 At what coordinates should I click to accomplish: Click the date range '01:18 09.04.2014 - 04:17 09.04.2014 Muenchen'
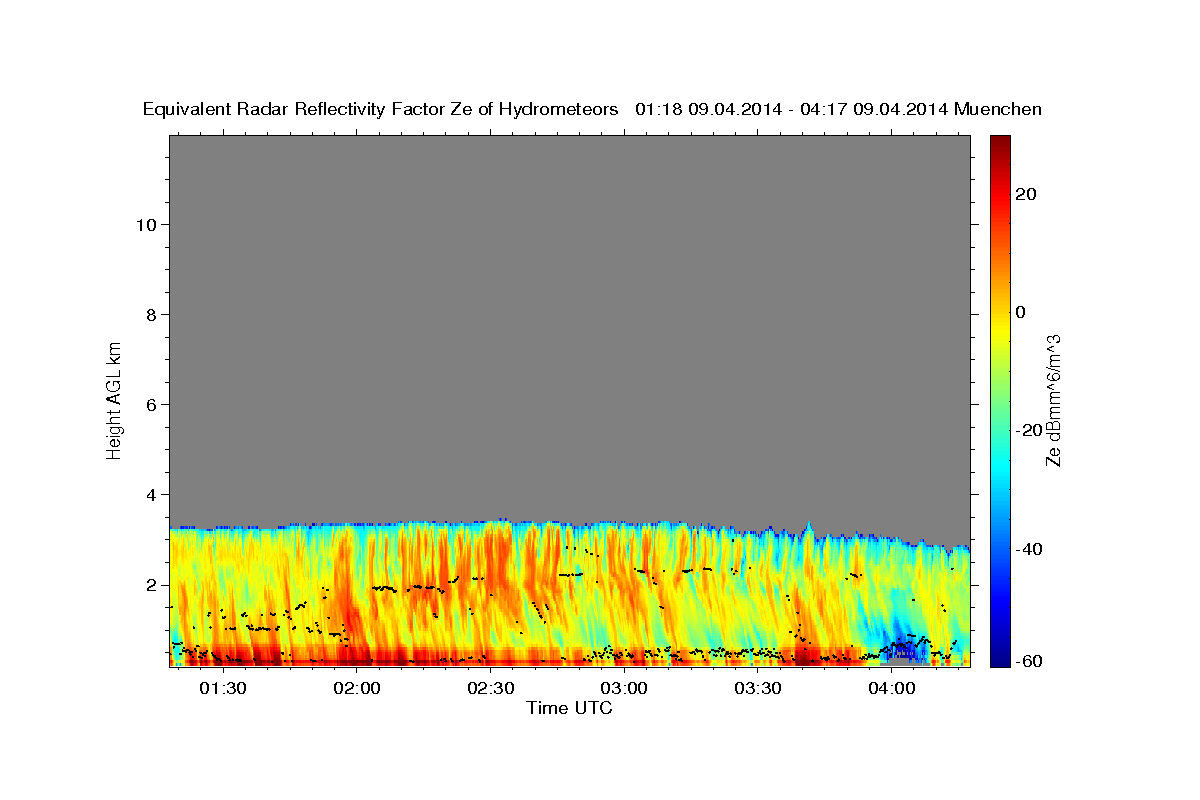(839, 109)
